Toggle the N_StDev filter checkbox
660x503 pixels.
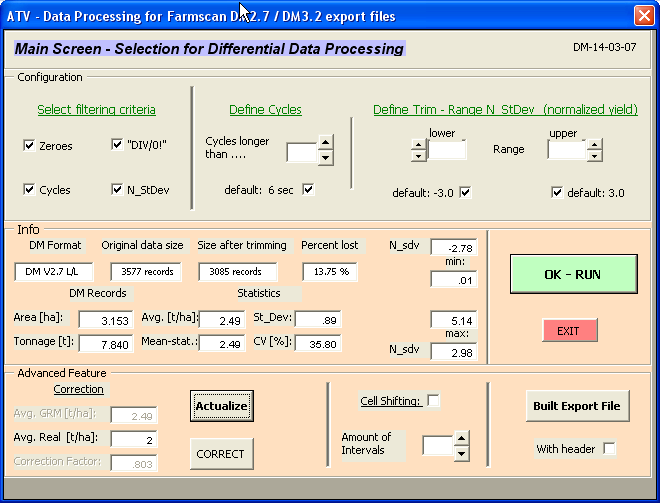pos(118,190)
